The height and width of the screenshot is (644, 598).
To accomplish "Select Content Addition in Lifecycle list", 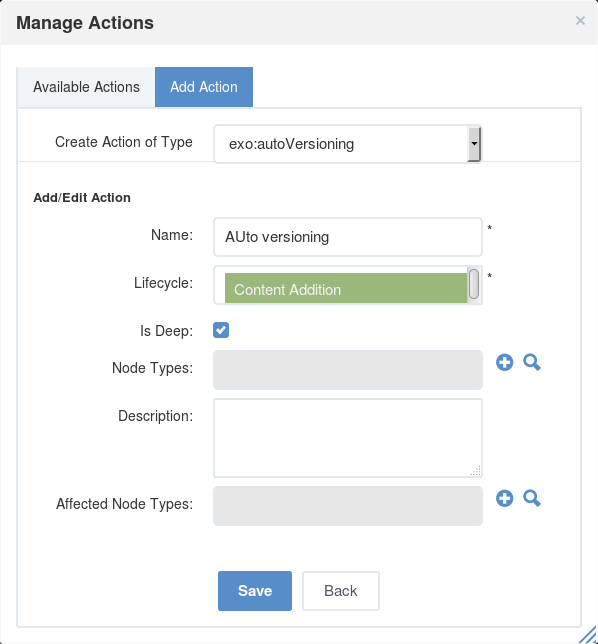I will (x=346, y=289).
